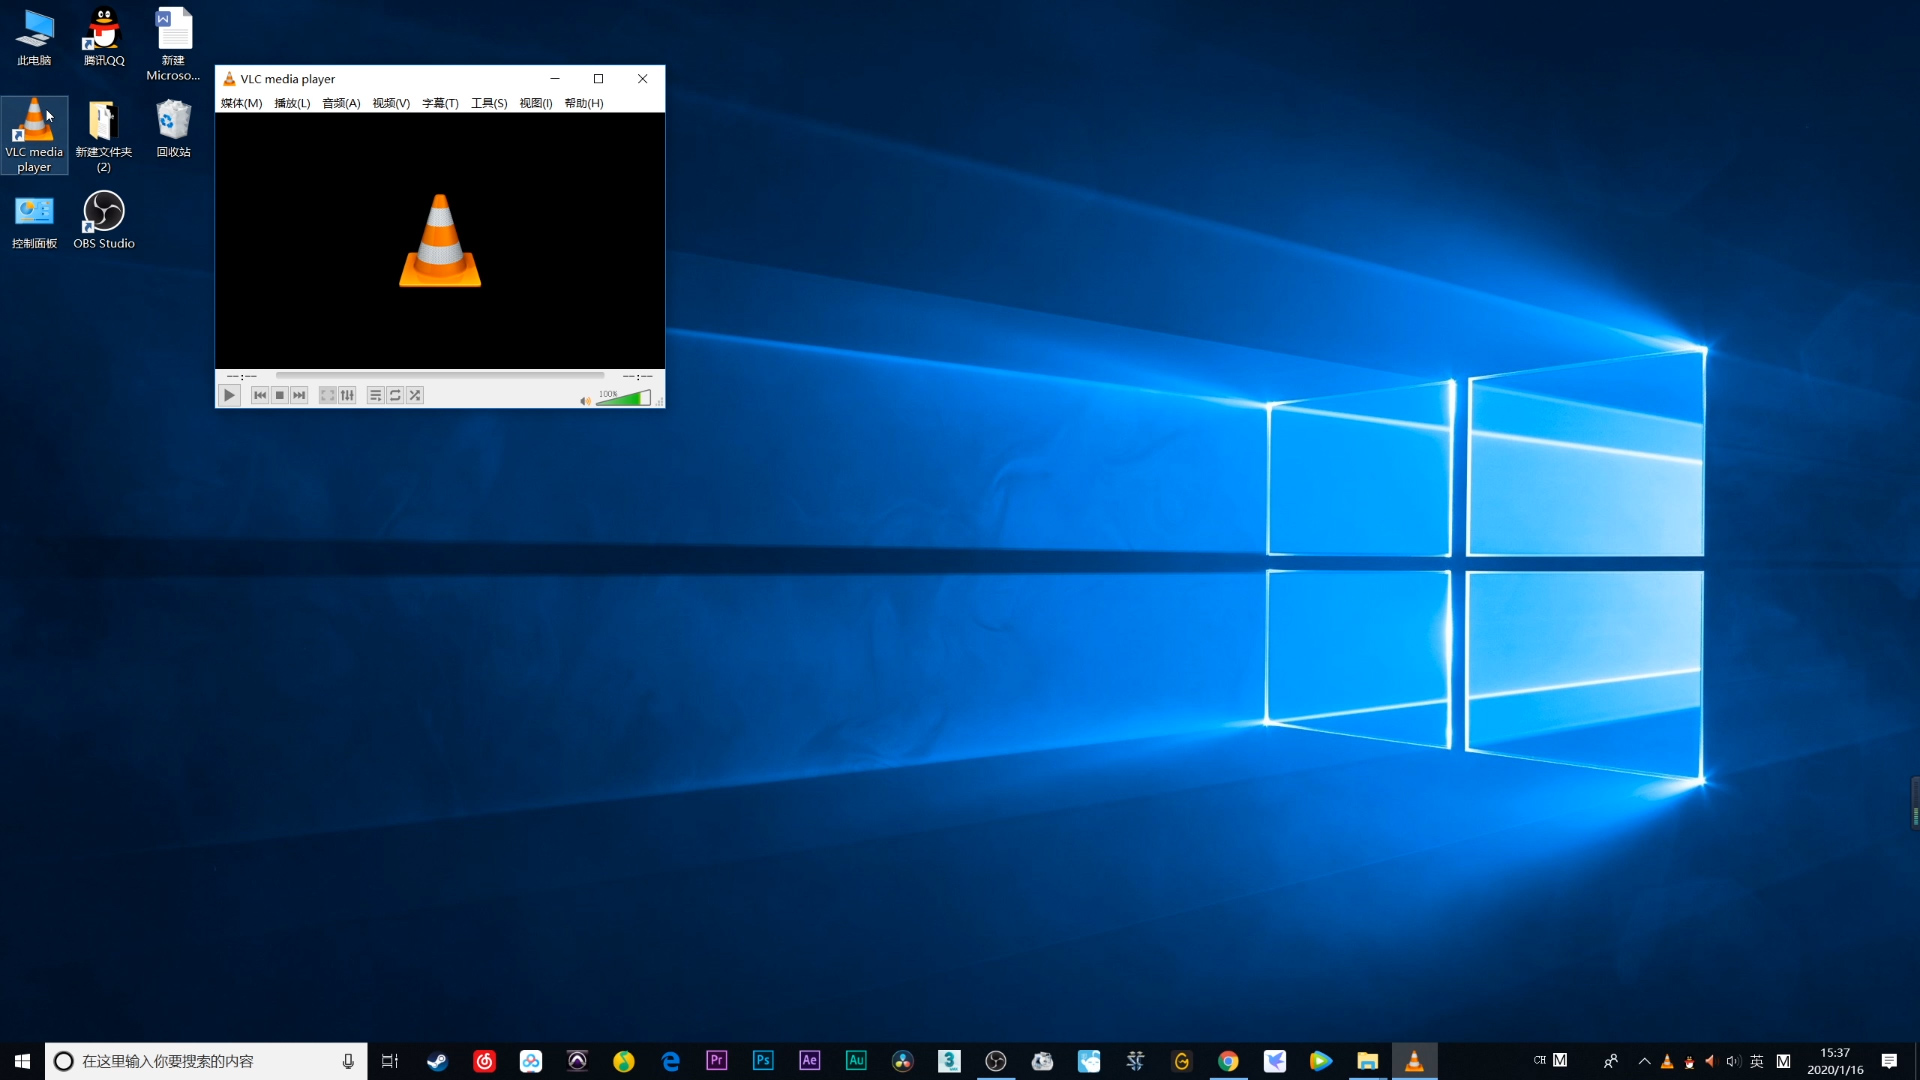1920x1080 pixels.
Task: Click the stop playback button
Action: point(280,395)
